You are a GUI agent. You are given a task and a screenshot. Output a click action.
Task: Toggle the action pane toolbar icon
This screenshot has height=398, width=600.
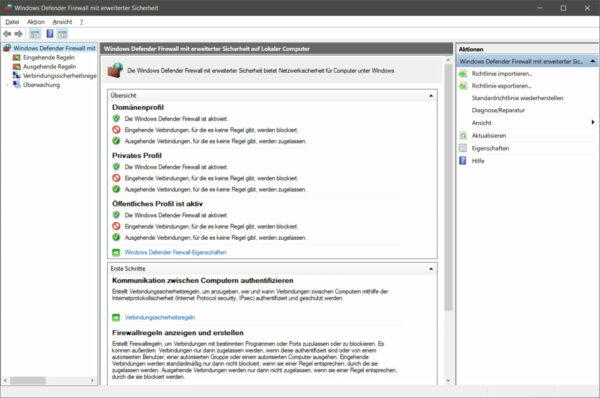point(62,34)
